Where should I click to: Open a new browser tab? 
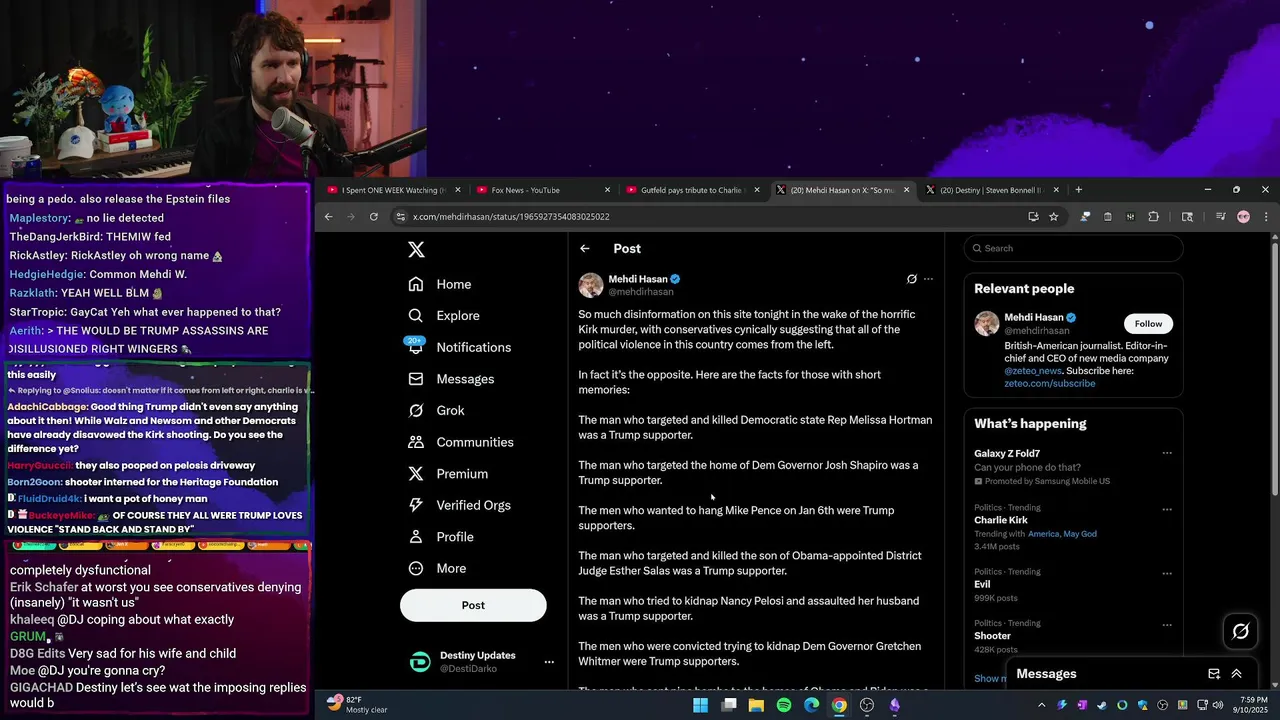[x=1078, y=190]
